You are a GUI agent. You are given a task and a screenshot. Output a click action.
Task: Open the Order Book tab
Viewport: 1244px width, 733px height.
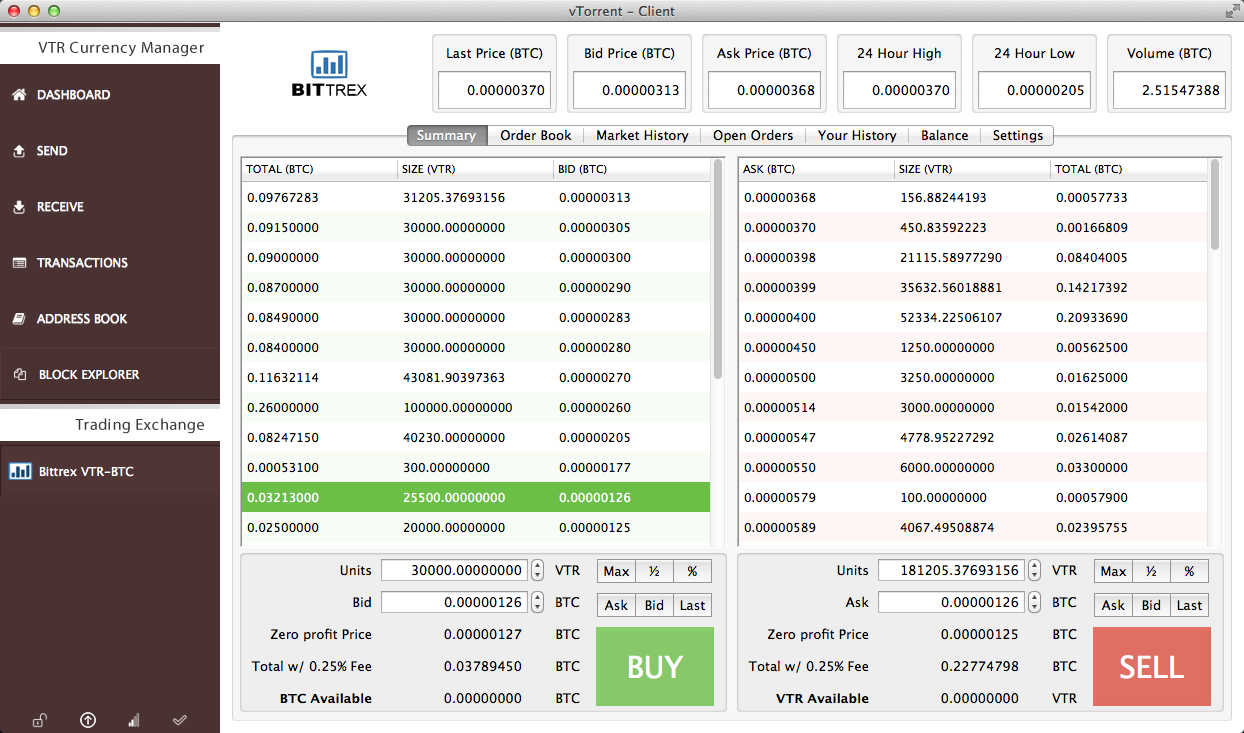536,135
